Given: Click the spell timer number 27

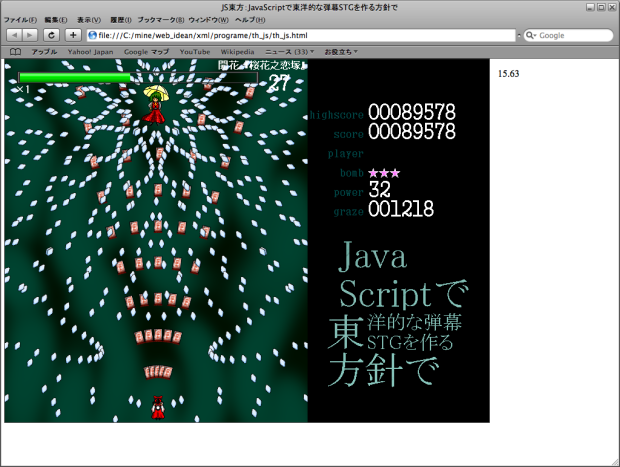Looking at the screenshot, I should [x=279, y=83].
